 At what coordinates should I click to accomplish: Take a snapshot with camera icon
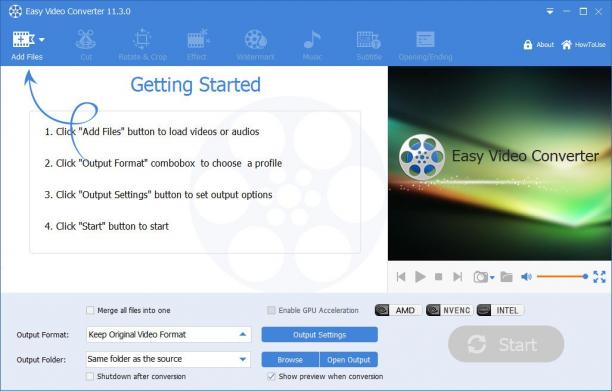point(480,277)
